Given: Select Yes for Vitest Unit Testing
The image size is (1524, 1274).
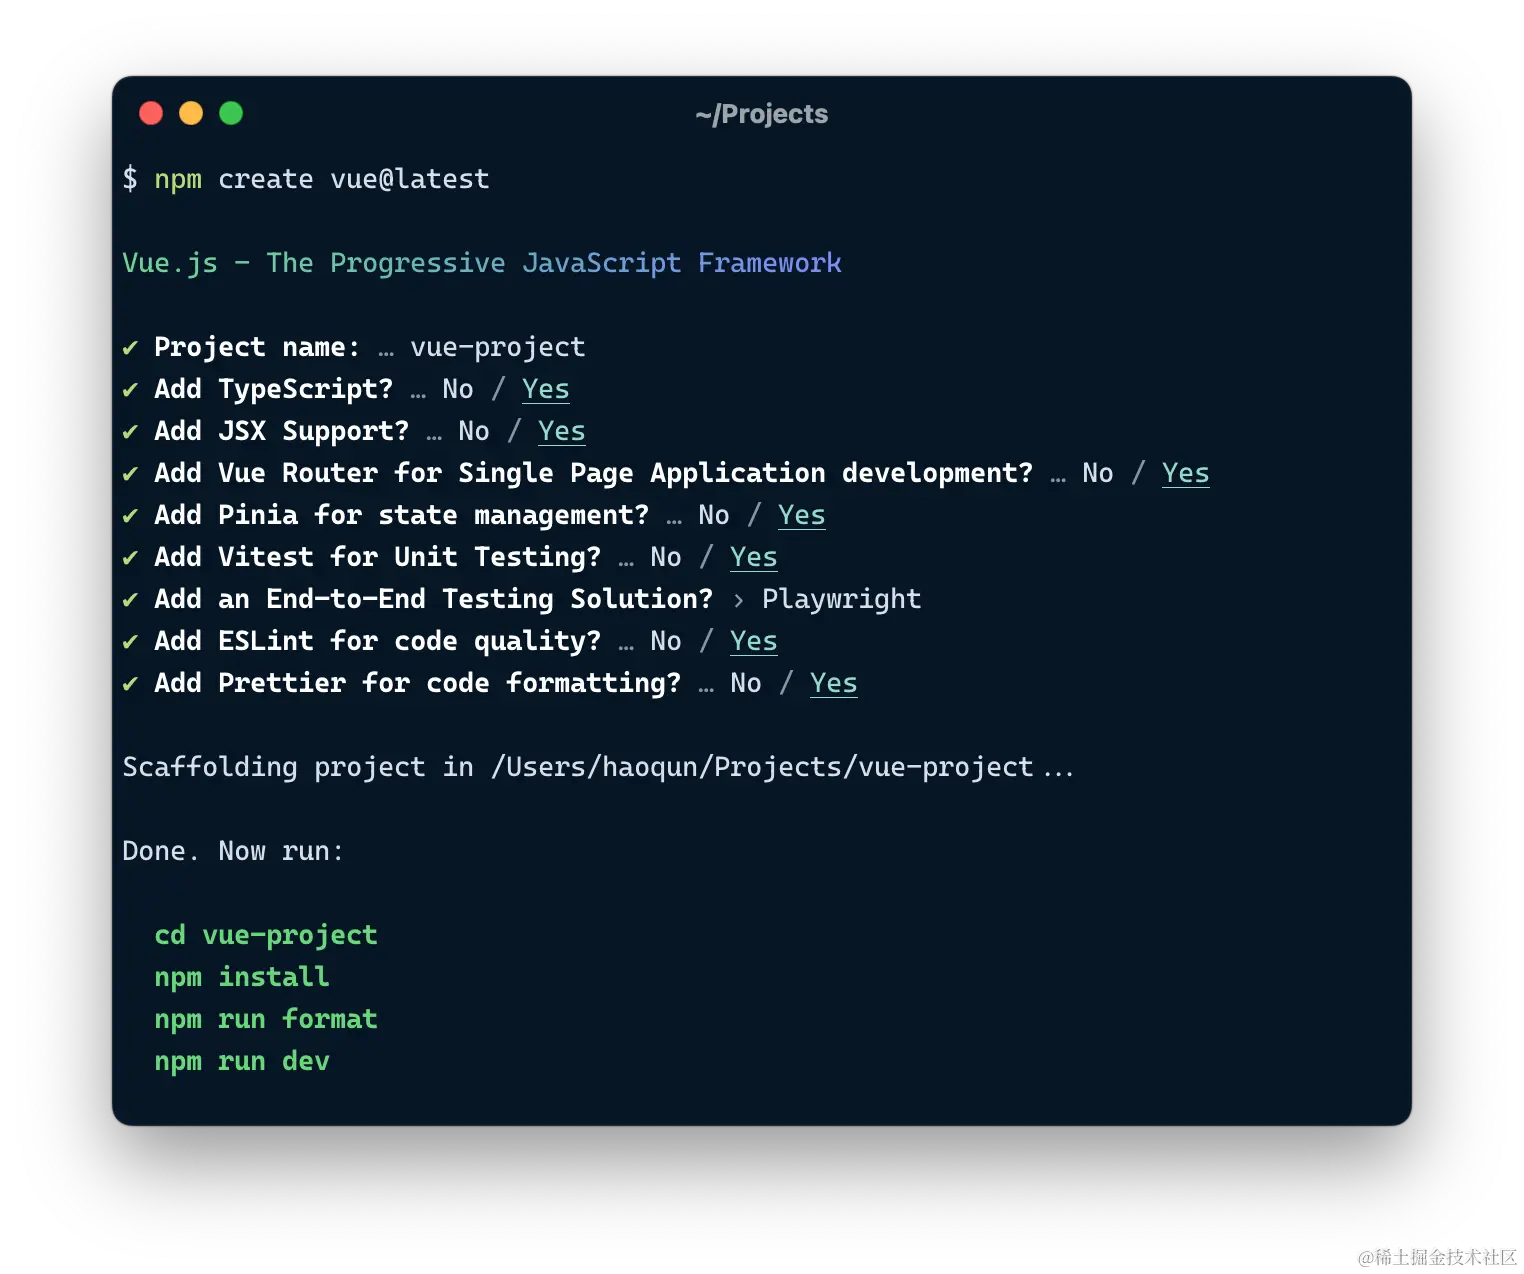Looking at the screenshot, I should (x=754, y=557).
